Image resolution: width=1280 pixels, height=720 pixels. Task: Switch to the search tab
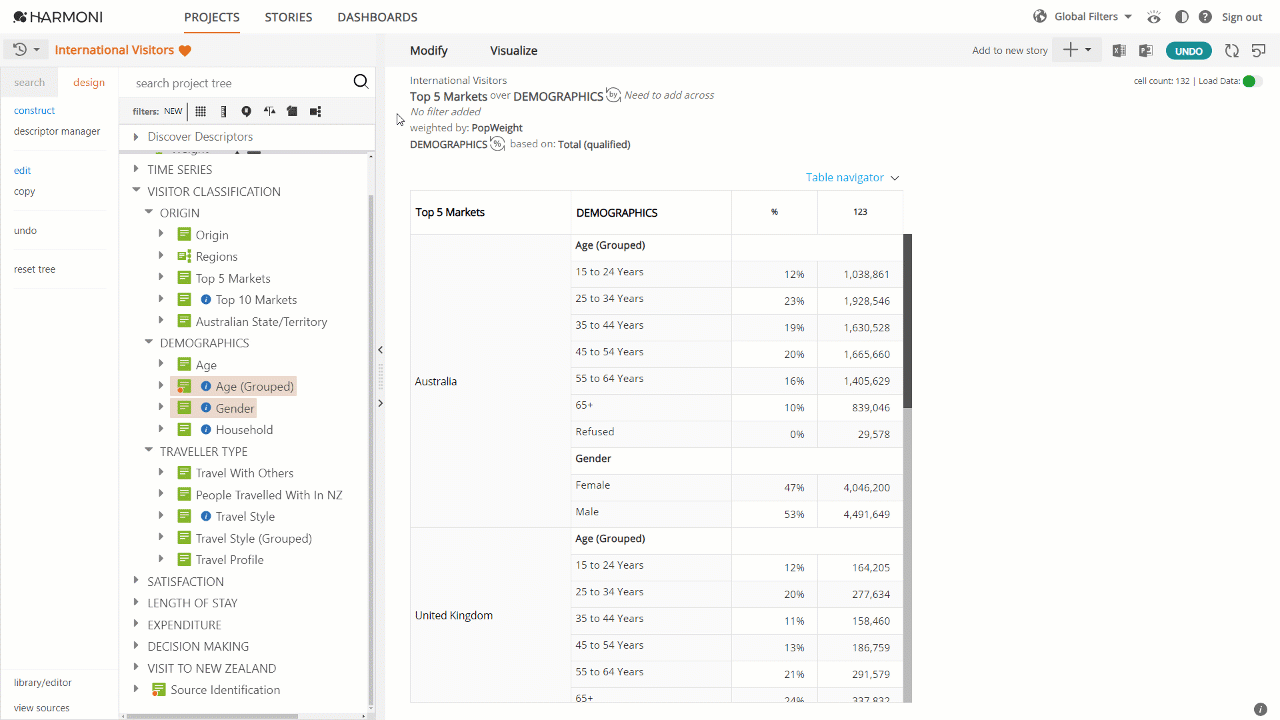[30, 83]
